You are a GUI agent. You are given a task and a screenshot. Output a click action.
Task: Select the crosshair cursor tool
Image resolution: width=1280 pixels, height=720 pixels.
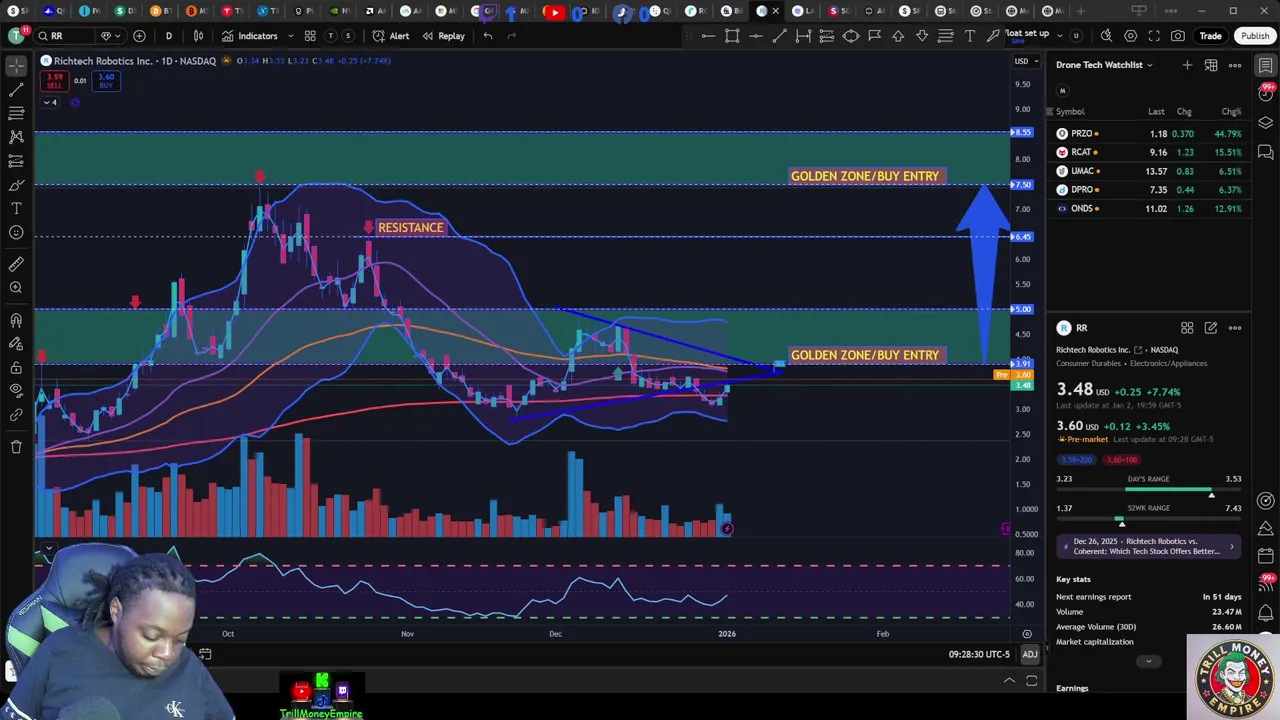(x=16, y=65)
